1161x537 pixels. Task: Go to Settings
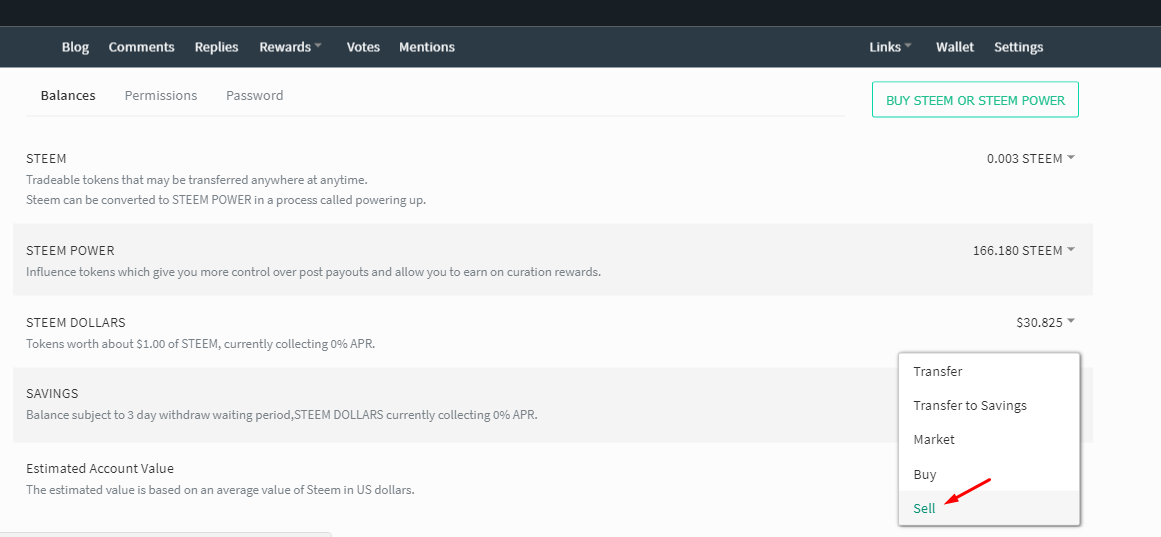pyautogui.click(x=1018, y=47)
